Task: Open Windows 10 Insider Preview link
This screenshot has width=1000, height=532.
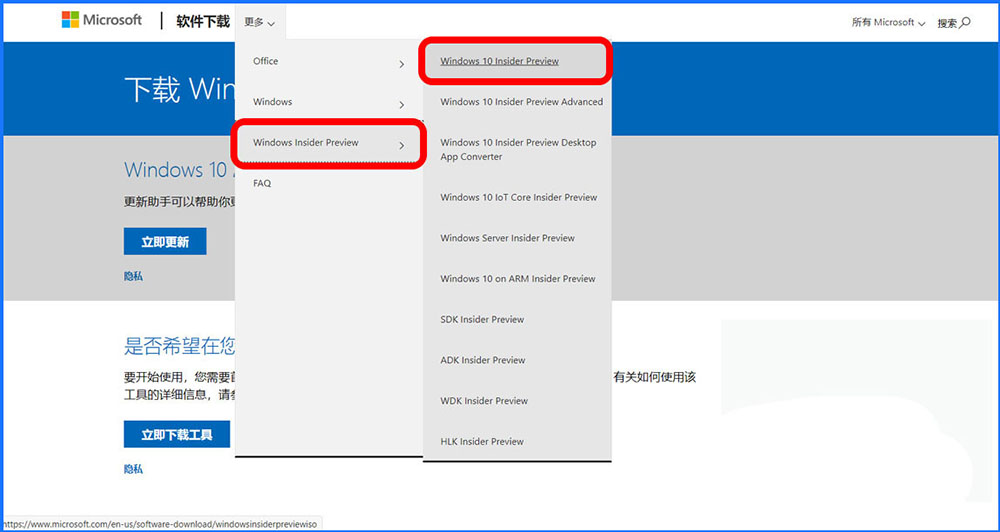Action: [499, 61]
